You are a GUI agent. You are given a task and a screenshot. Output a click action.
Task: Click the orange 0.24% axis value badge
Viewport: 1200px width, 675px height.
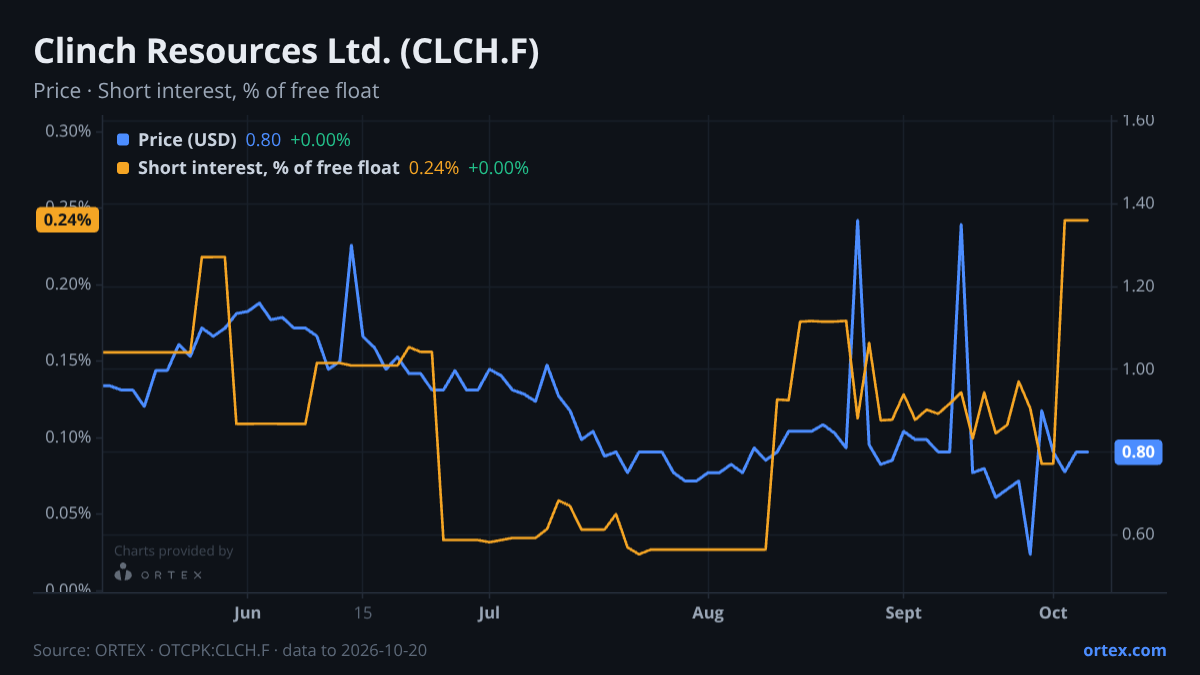tap(67, 220)
